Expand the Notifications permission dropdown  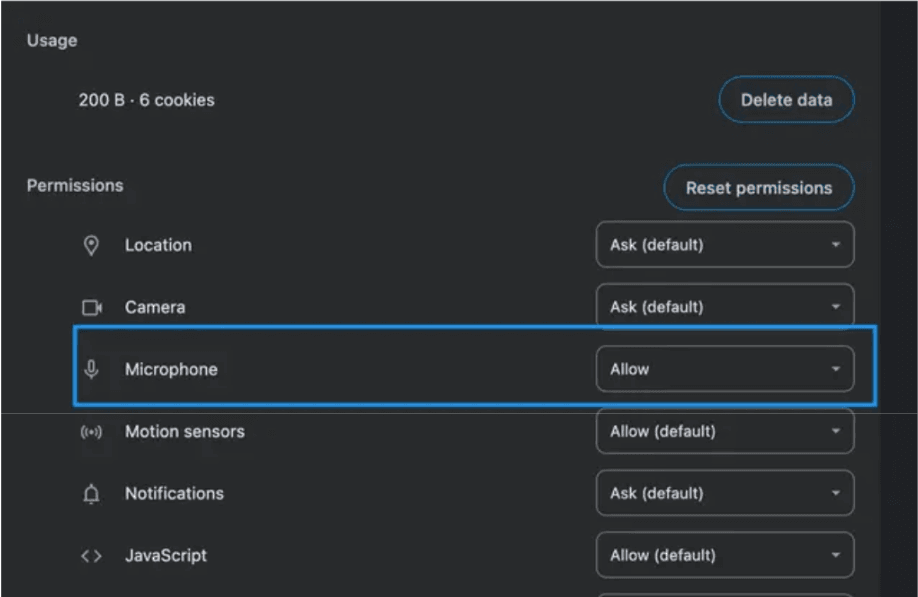coord(724,494)
